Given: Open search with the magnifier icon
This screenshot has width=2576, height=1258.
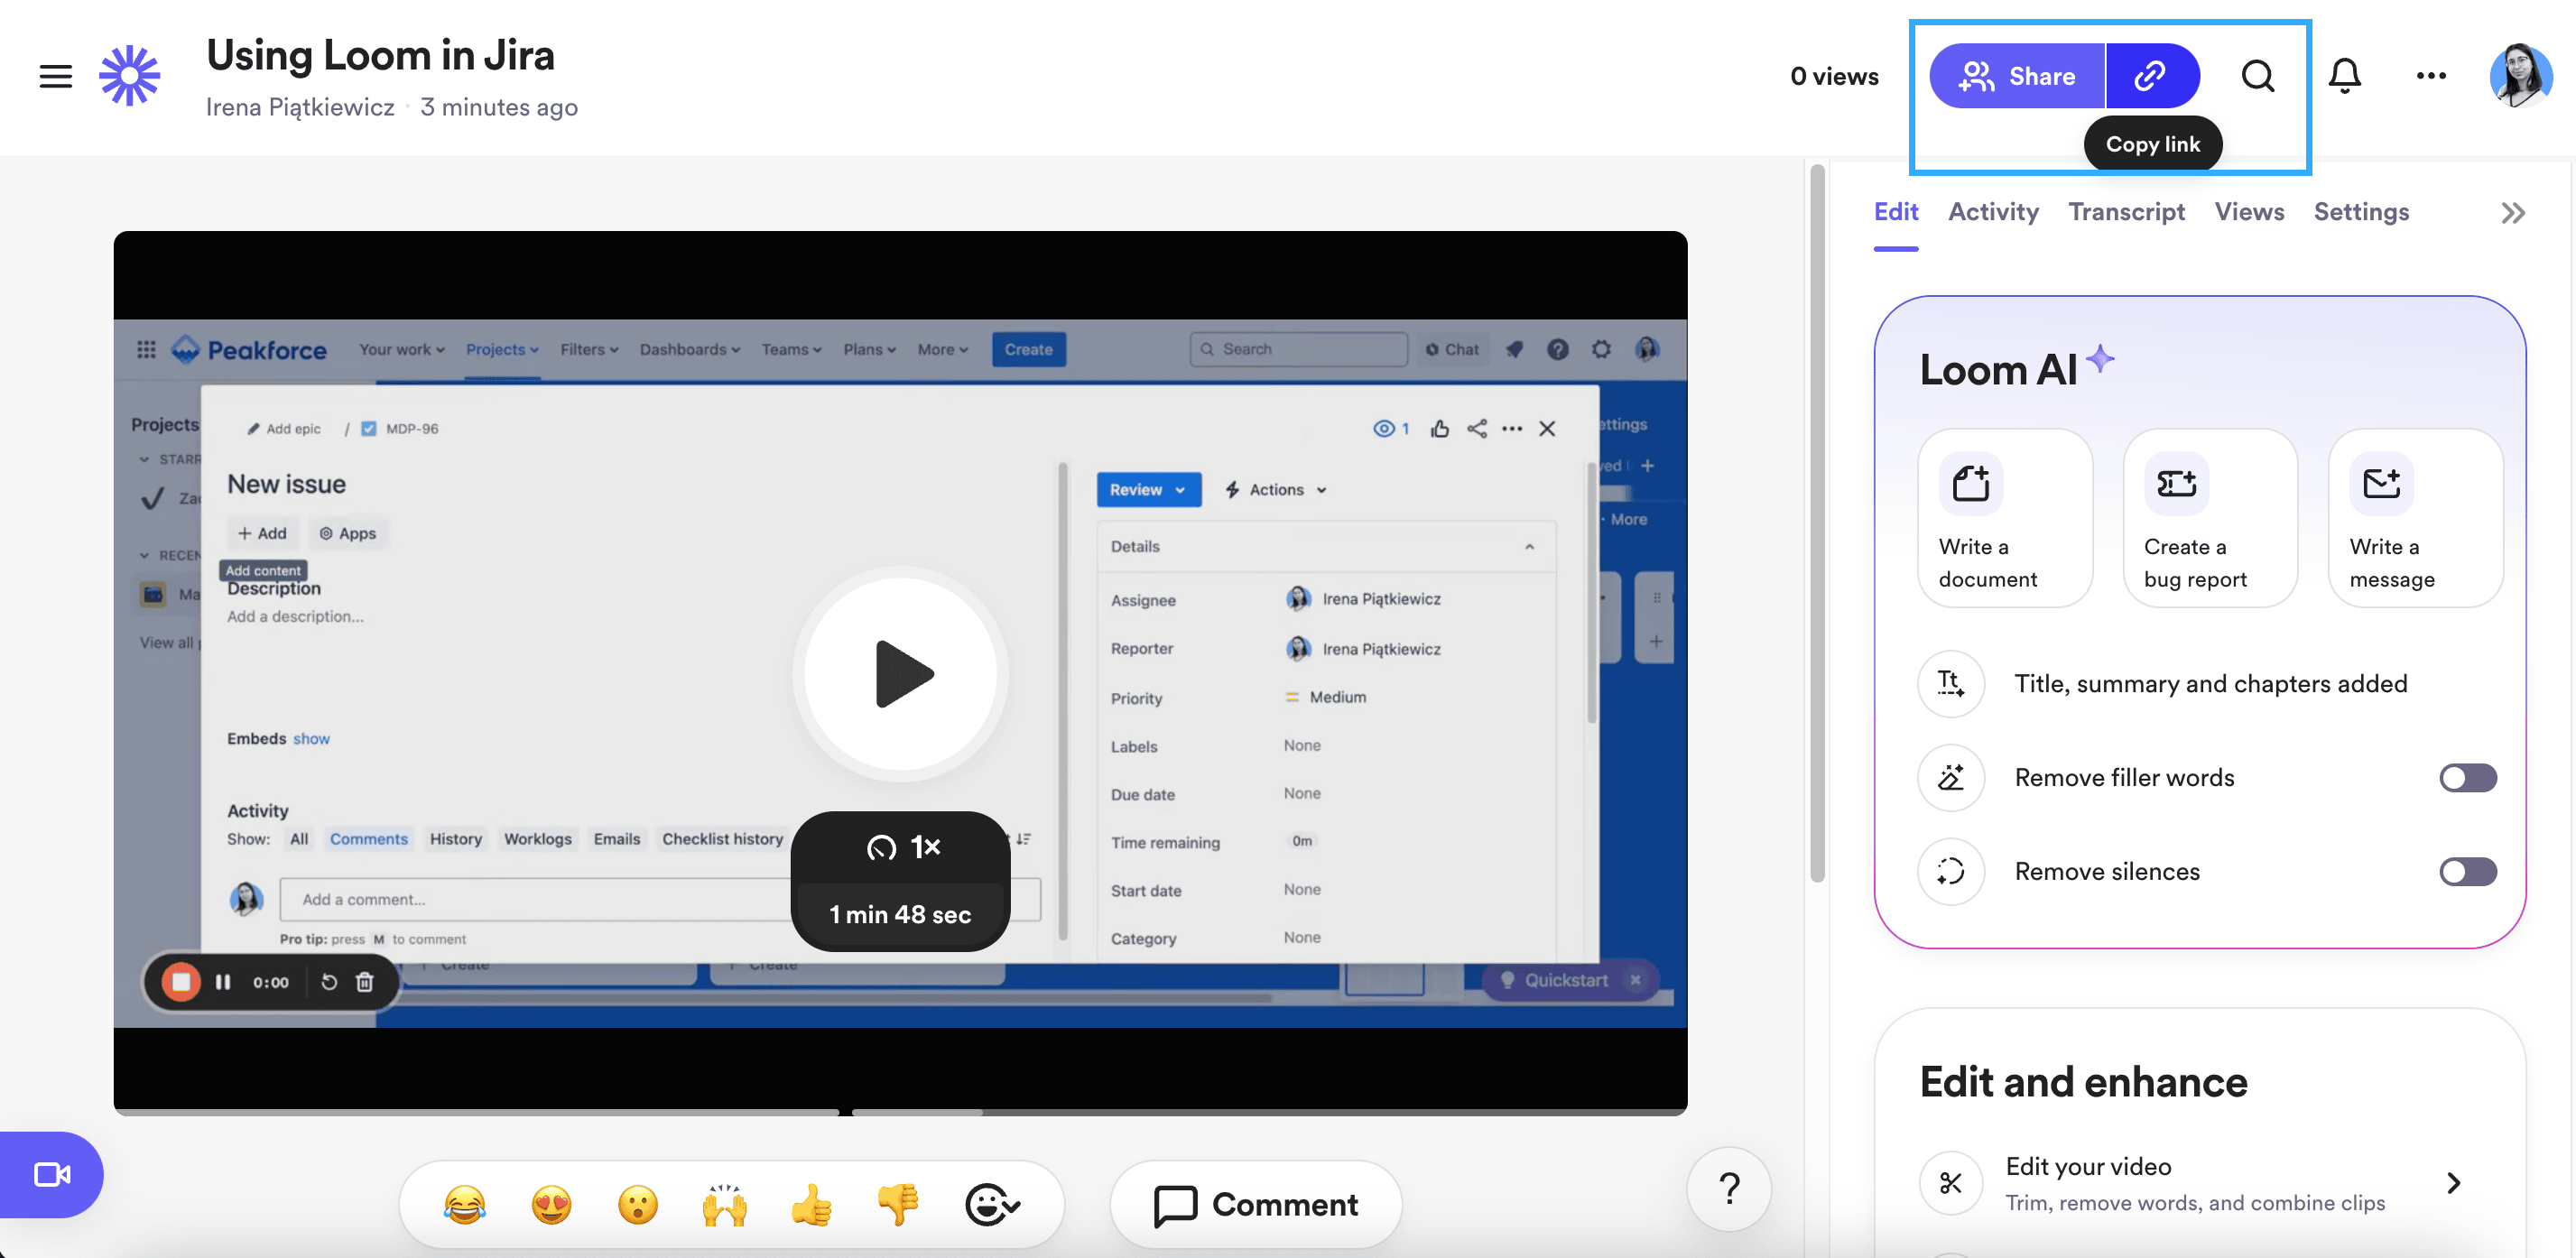Looking at the screenshot, I should coord(2258,76).
